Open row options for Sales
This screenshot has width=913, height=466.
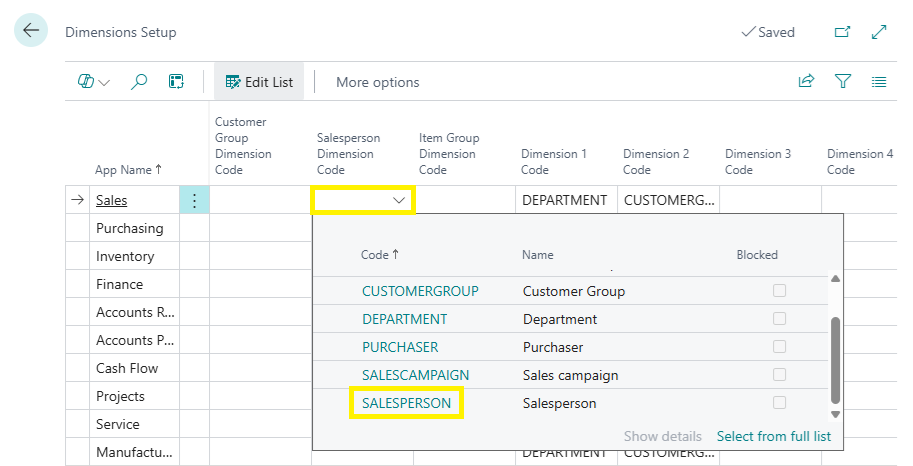click(x=194, y=200)
